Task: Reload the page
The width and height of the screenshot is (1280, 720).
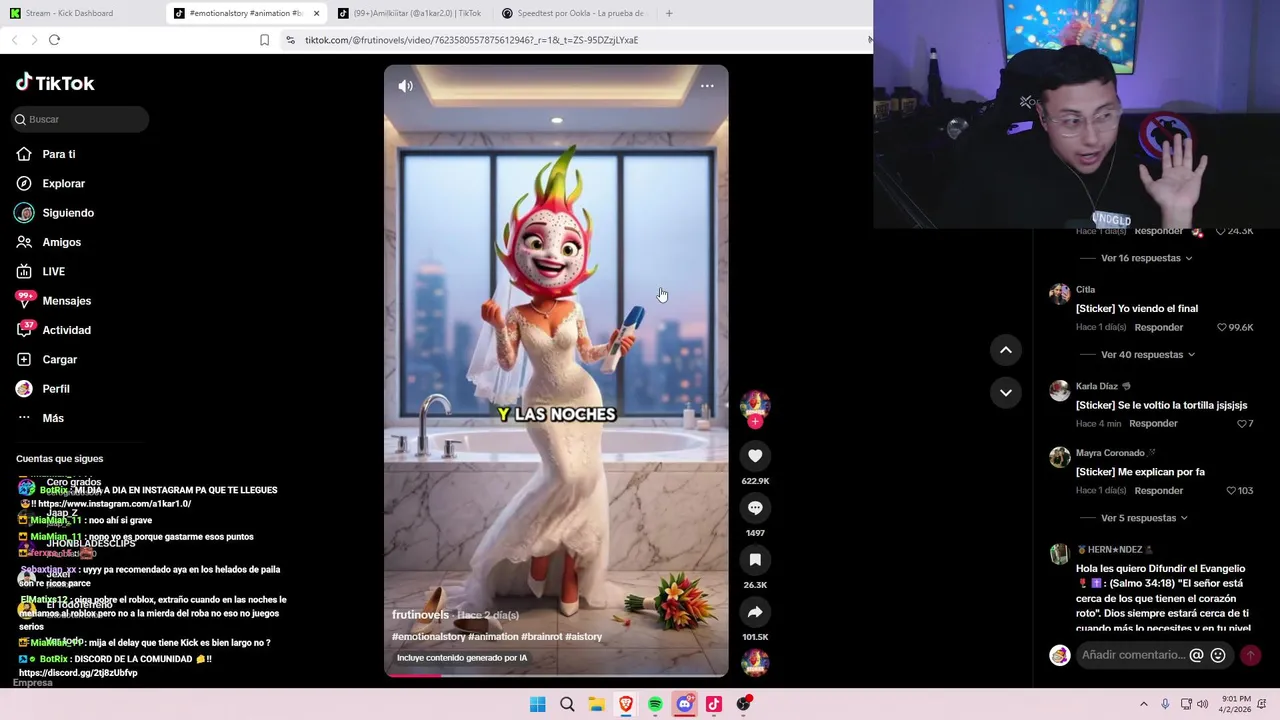Action: pos(54,40)
